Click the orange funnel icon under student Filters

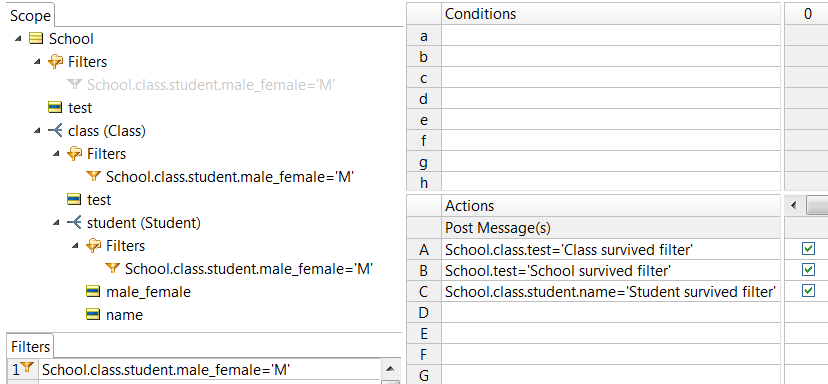tap(112, 268)
